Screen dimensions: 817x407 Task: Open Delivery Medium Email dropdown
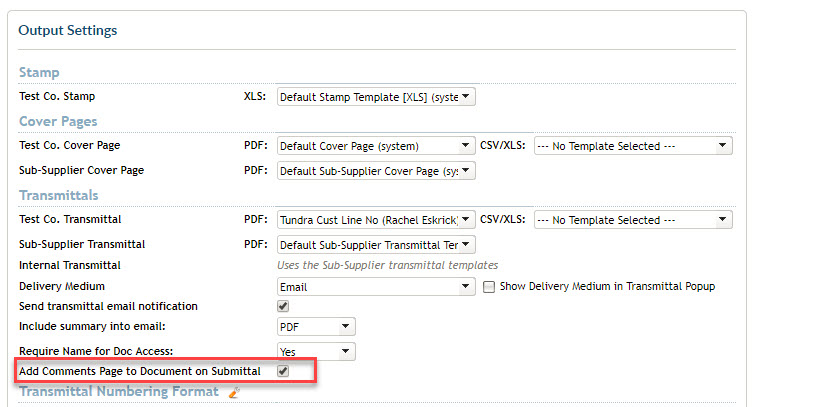click(376, 287)
